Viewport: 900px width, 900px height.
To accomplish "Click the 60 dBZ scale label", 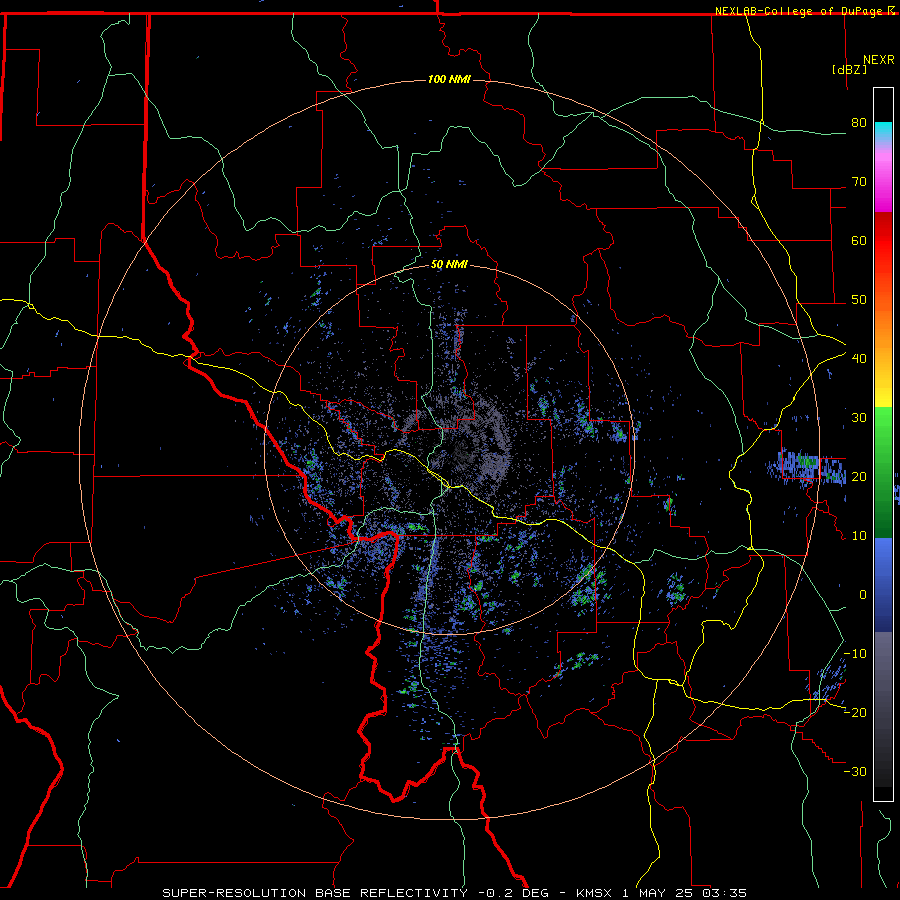I will [859, 240].
